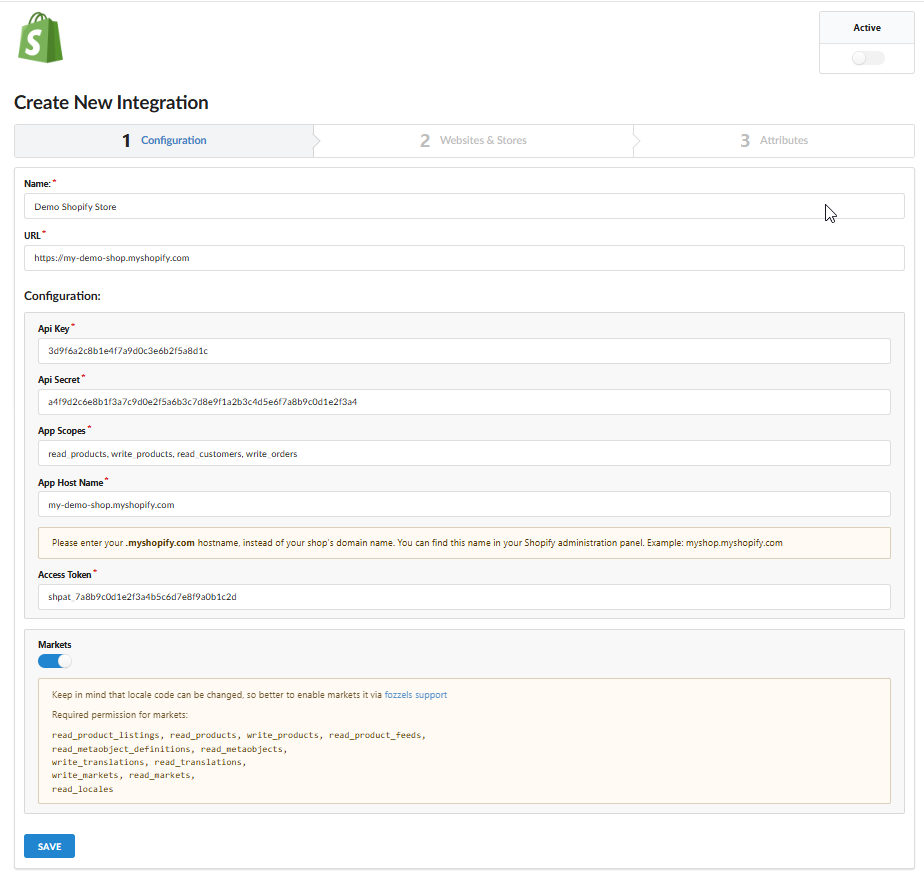Click the 'Api Secret' label
This screenshot has height=881, width=924.
click(59, 380)
